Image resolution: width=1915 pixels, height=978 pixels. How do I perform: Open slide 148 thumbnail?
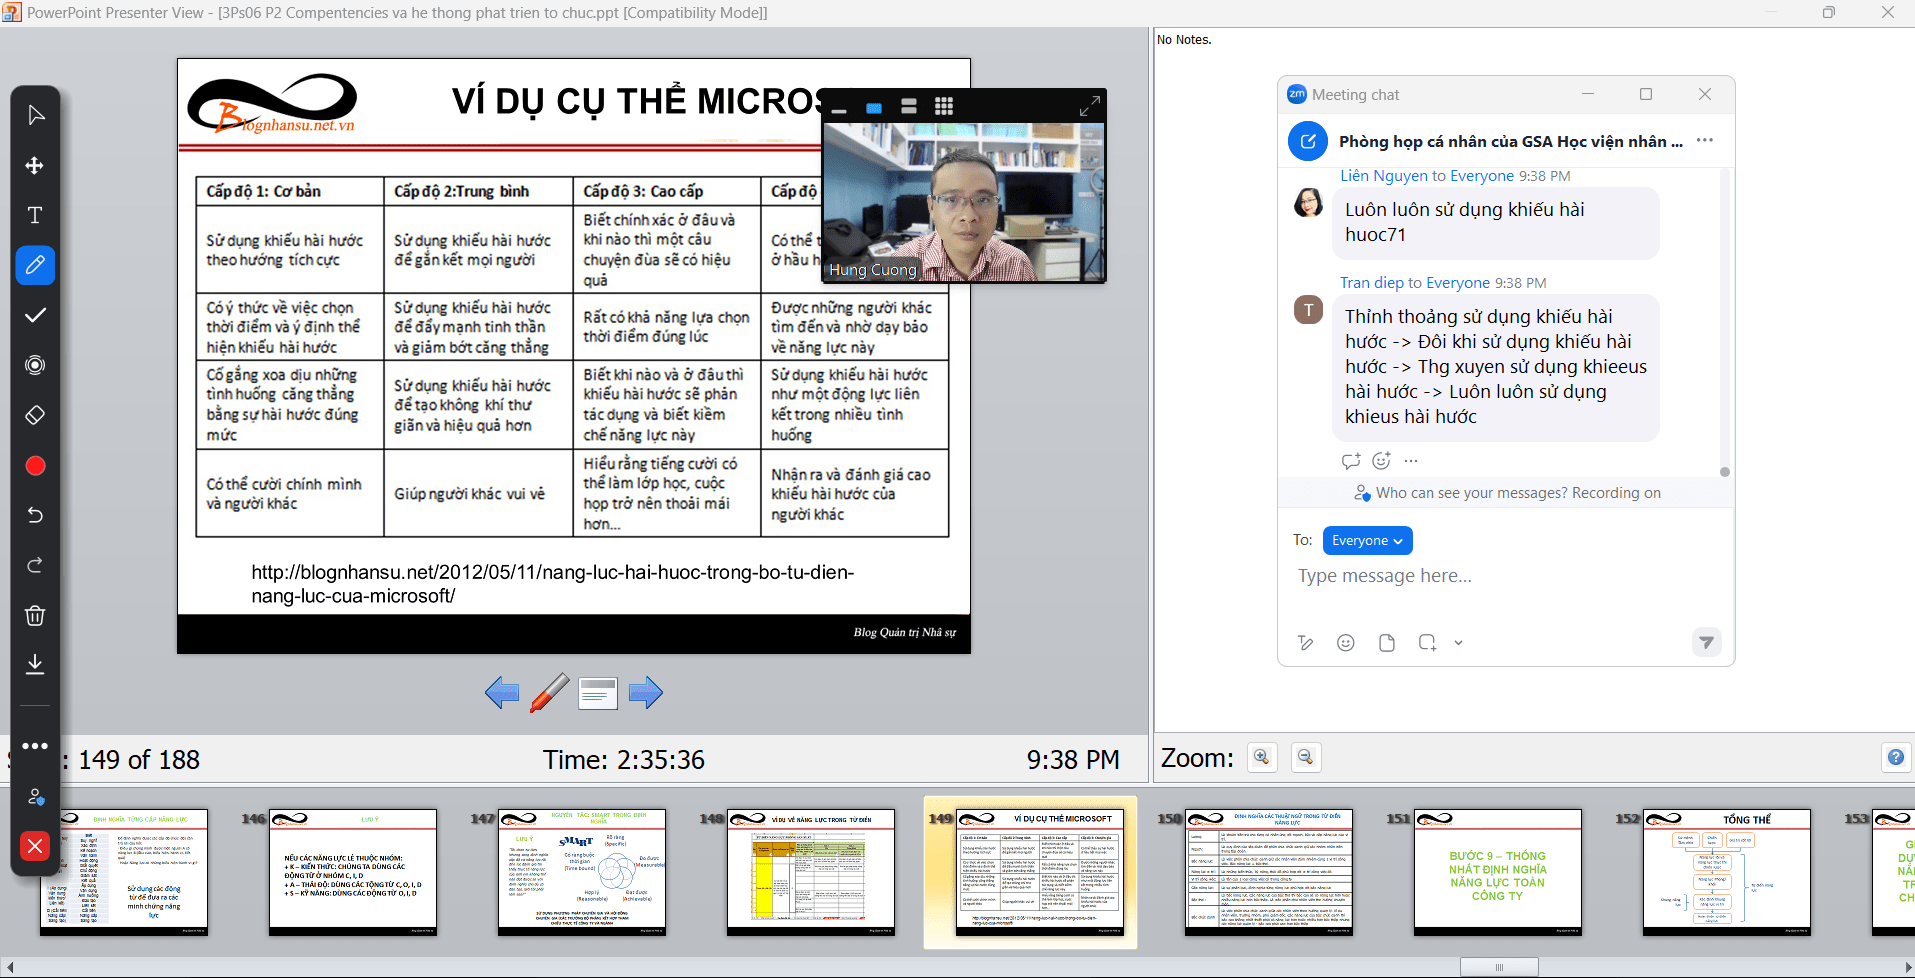click(811, 872)
